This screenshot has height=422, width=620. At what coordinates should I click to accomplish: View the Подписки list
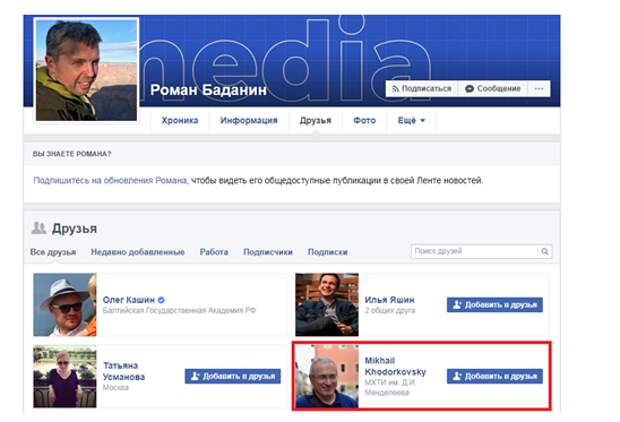click(x=328, y=252)
